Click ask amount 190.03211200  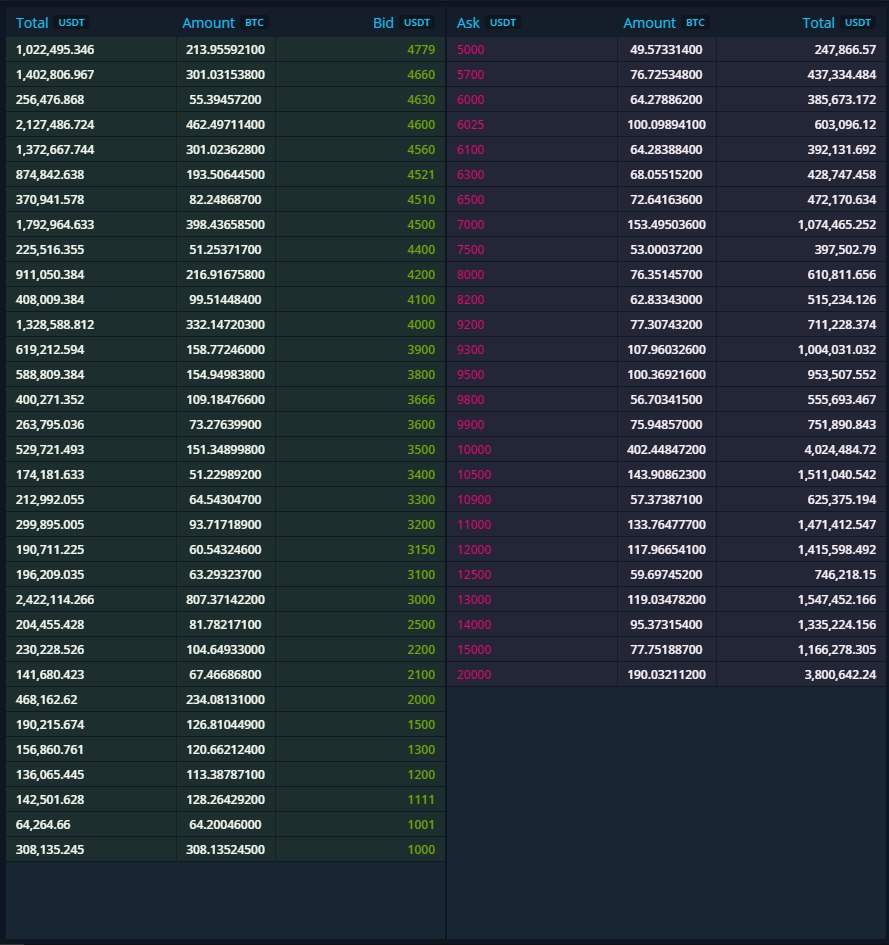pyautogui.click(x=666, y=674)
